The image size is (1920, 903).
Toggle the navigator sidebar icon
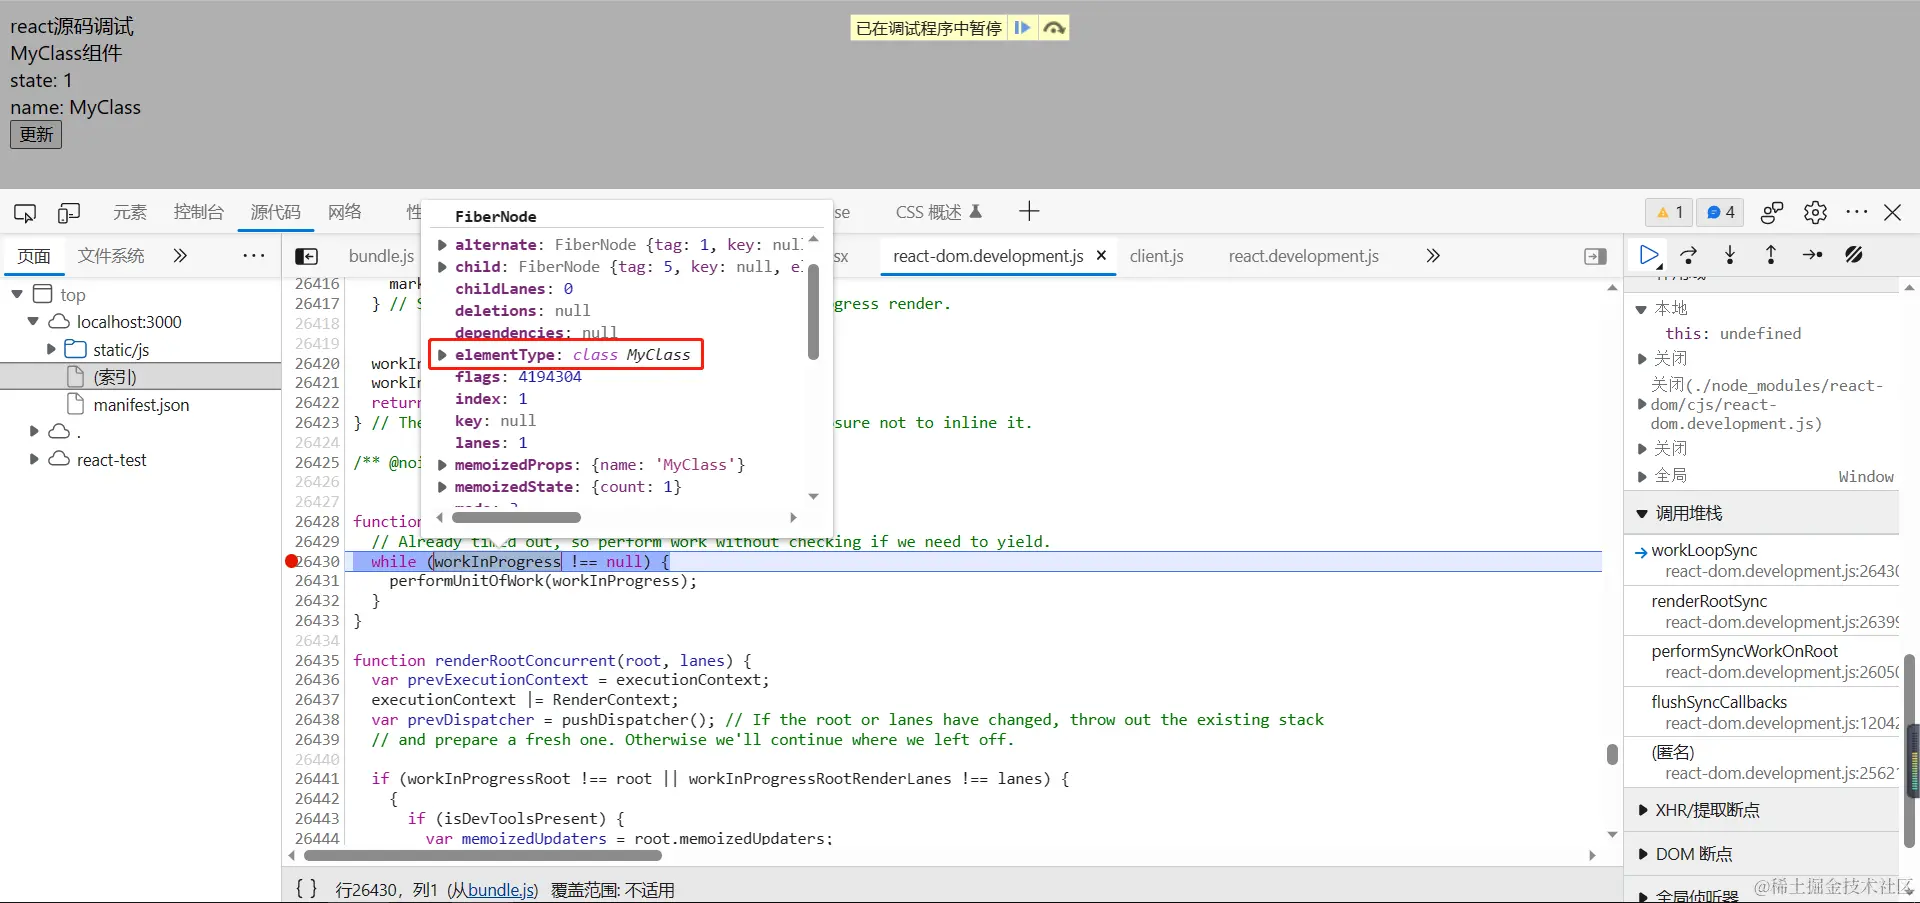click(x=307, y=256)
